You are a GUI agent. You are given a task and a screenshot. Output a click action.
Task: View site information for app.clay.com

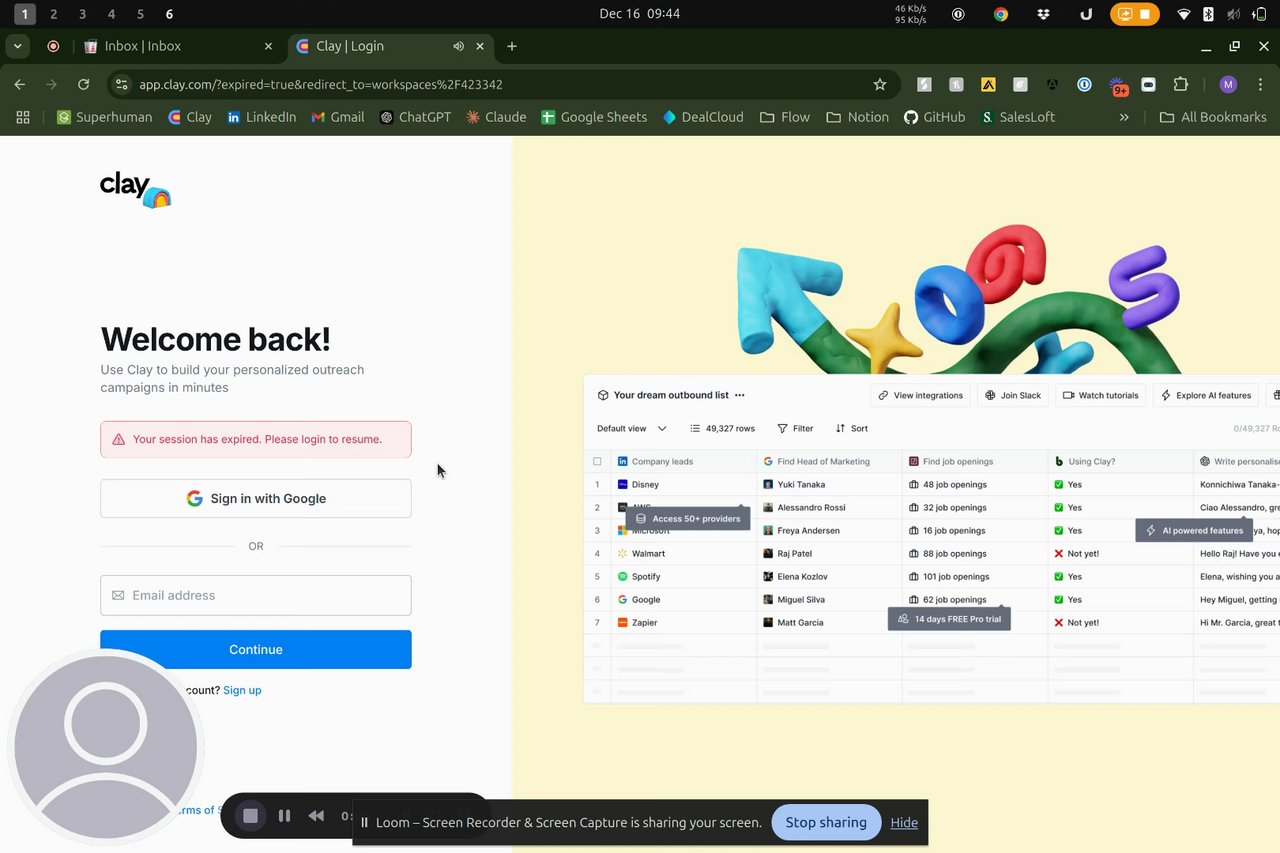point(122,85)
